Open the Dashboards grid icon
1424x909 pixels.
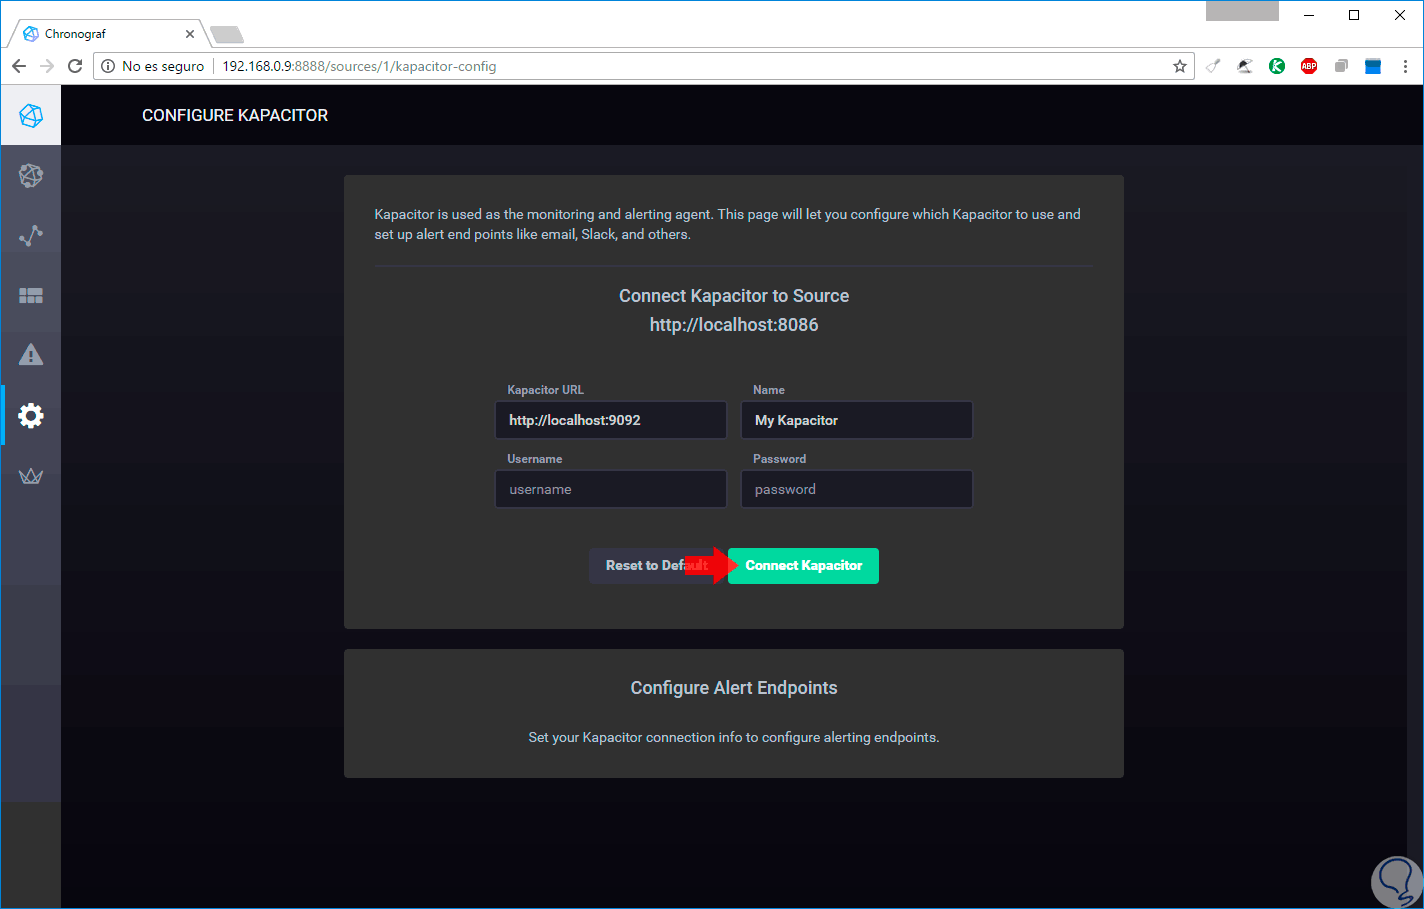coord(31,296)
